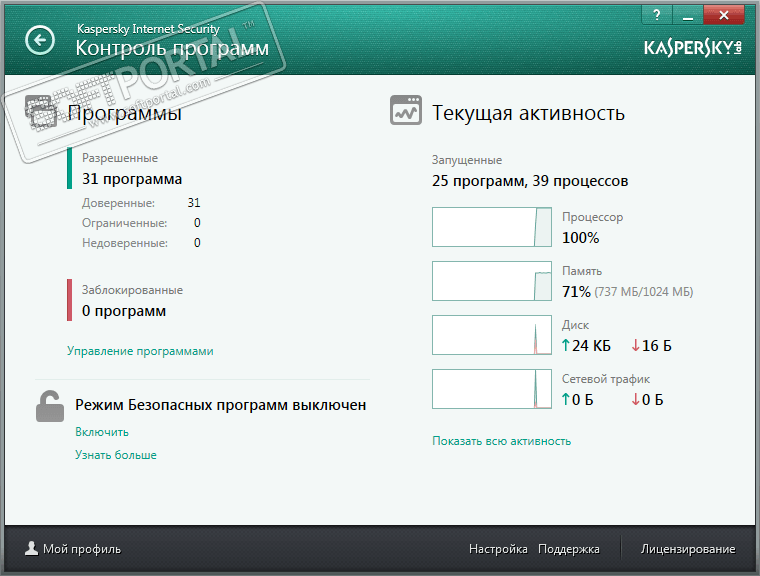Click the 'Контроль программ' title
This screenshot has height=576, width=760.
(x=172, y=48)
